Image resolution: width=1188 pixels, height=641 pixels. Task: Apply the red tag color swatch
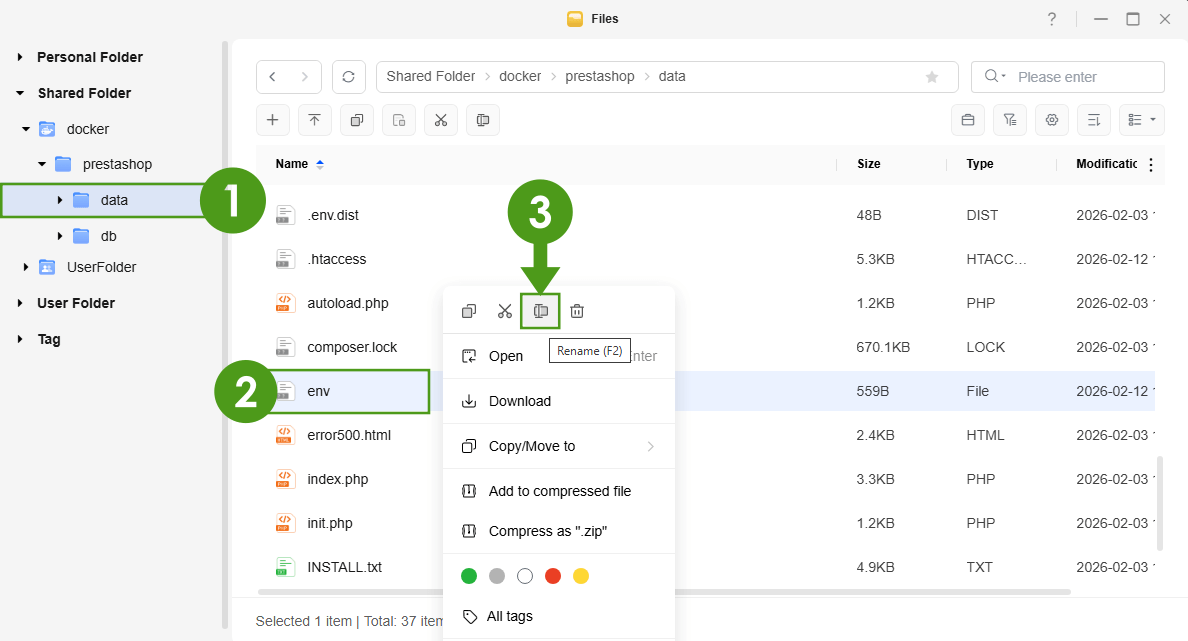pyautogui.click(x=552, y=576)
